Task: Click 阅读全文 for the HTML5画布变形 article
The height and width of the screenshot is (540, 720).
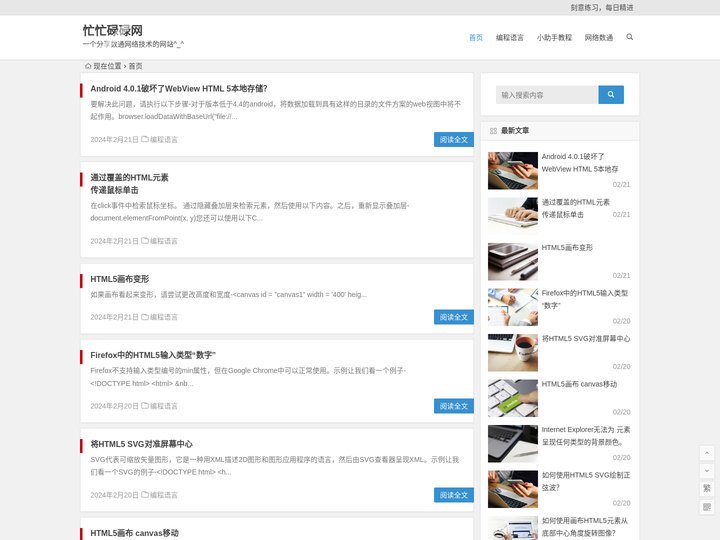Action: pos(454,317)
